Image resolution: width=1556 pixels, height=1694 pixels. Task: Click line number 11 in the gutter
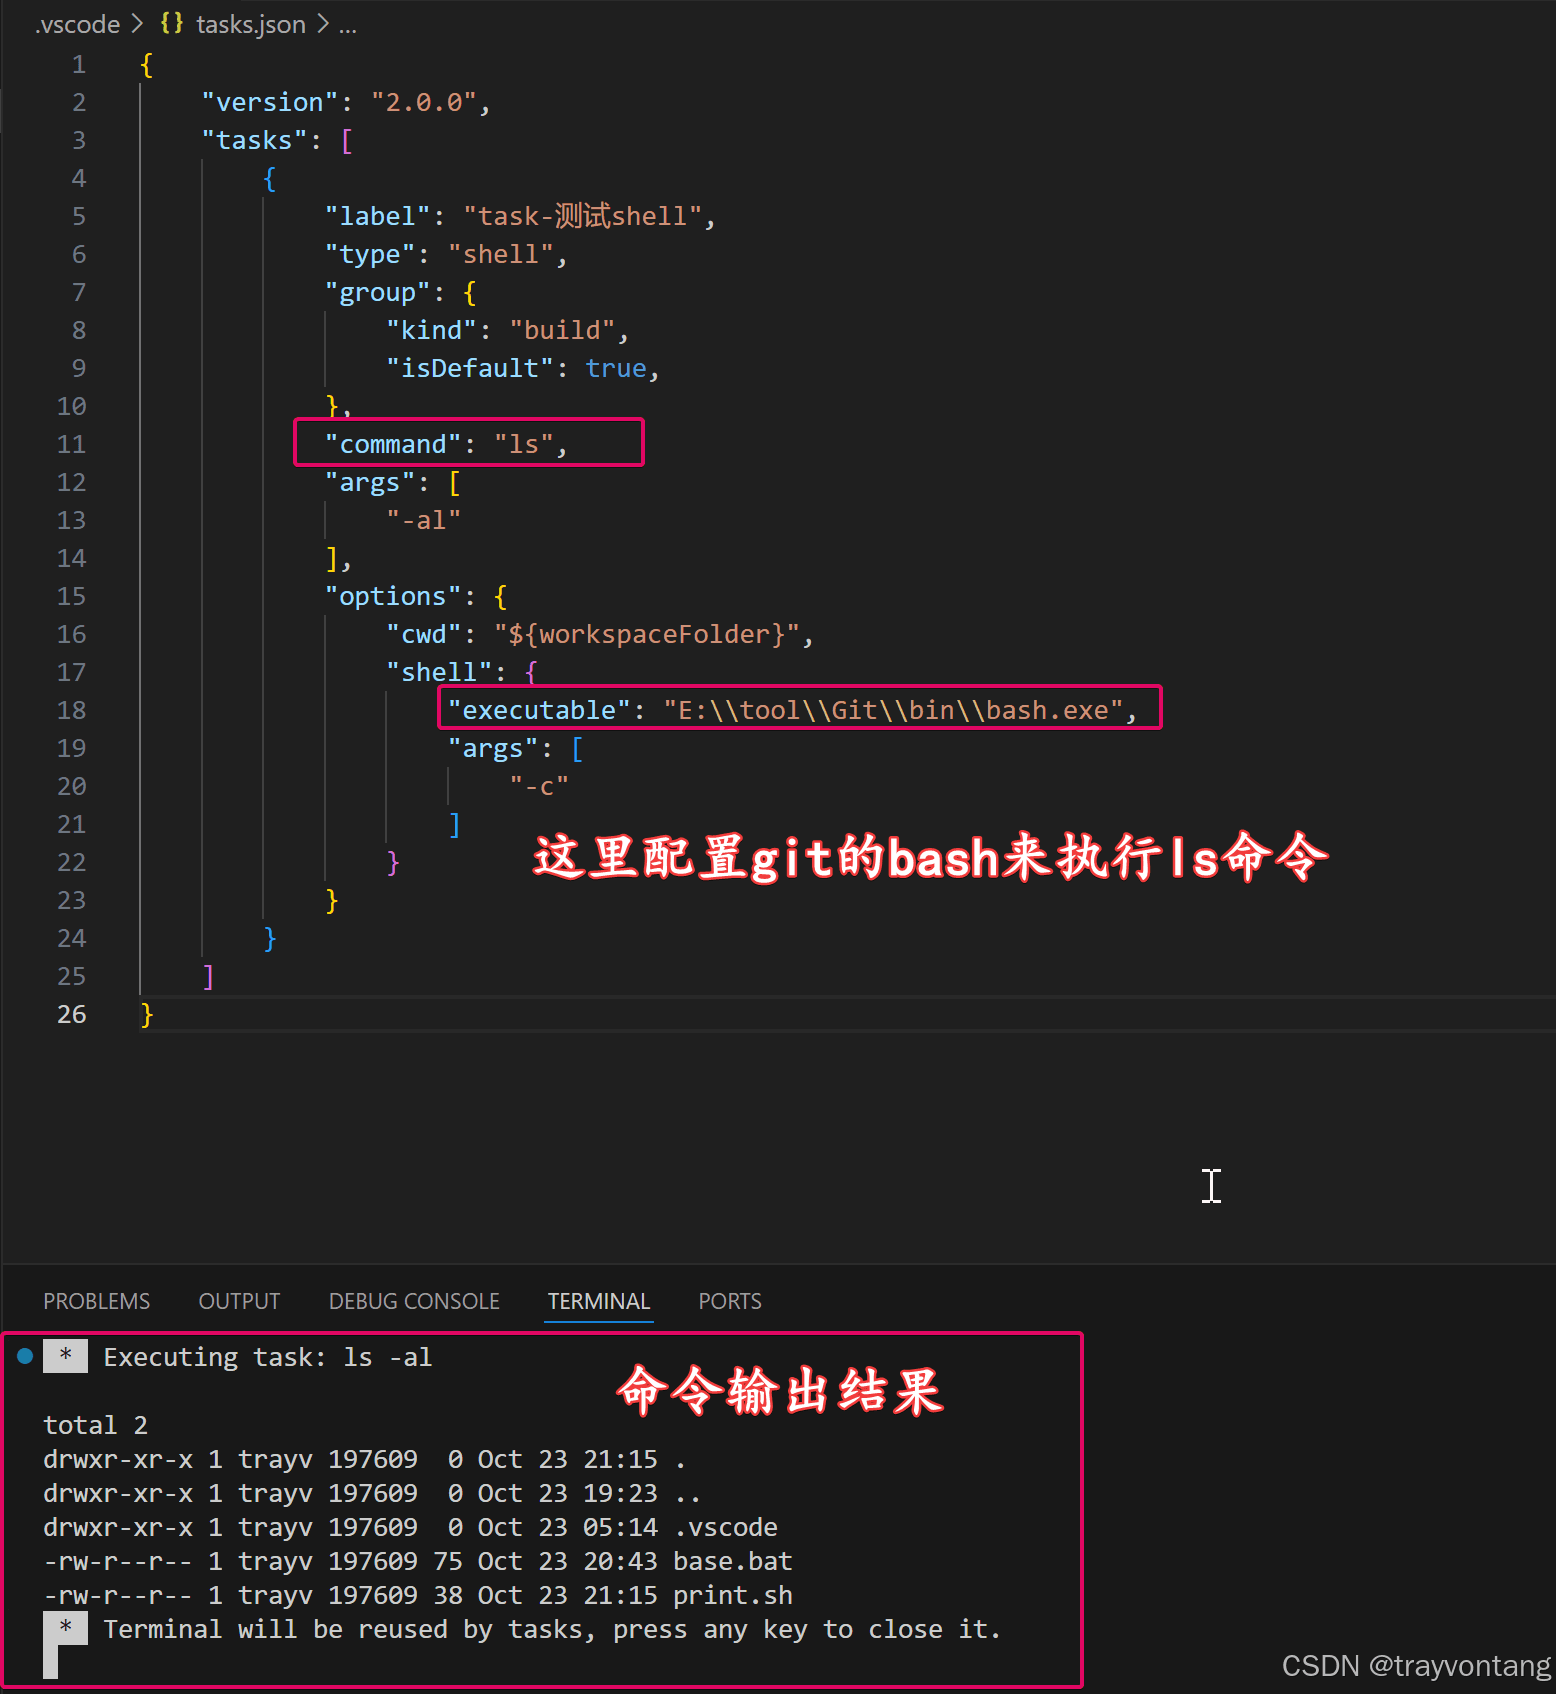tap(71, 444)
